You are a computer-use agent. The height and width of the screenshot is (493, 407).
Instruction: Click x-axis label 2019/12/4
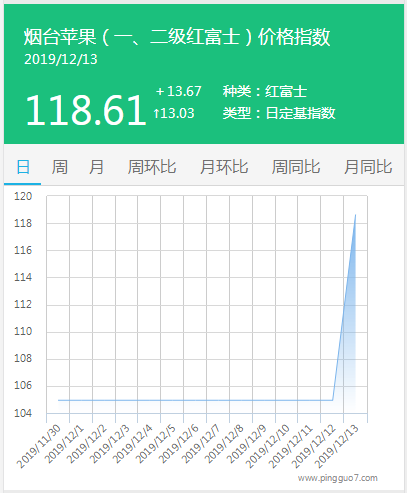click(x=133, y=444)
